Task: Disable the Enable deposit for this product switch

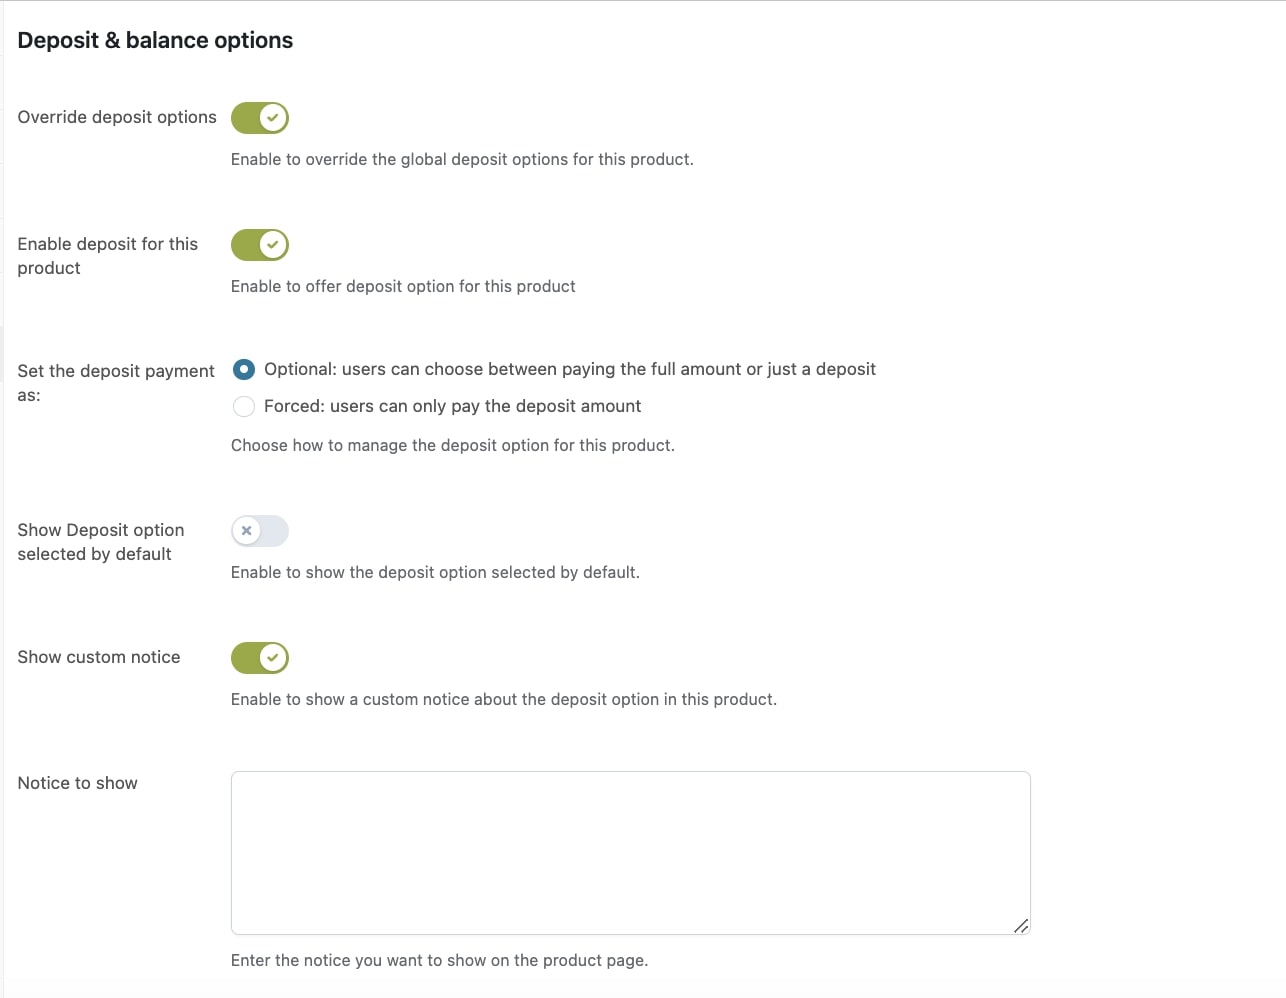Action: [260, 245]
